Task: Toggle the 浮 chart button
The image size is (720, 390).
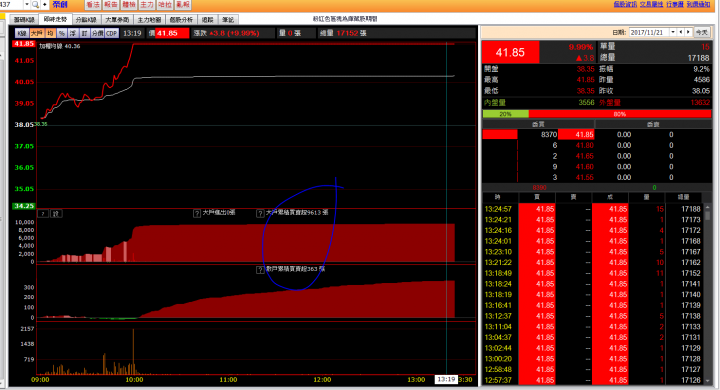Action: [x=73, y=33]
